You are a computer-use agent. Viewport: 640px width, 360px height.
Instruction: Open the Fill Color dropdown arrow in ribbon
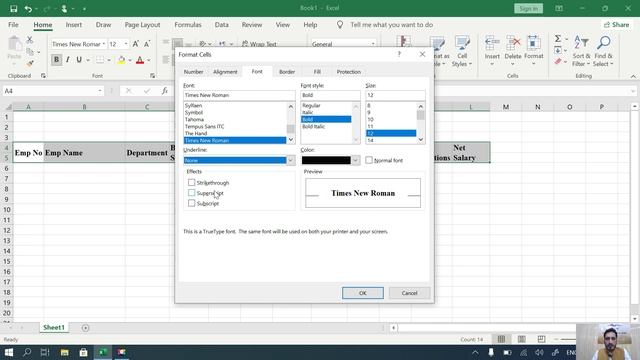click(129, 60)
